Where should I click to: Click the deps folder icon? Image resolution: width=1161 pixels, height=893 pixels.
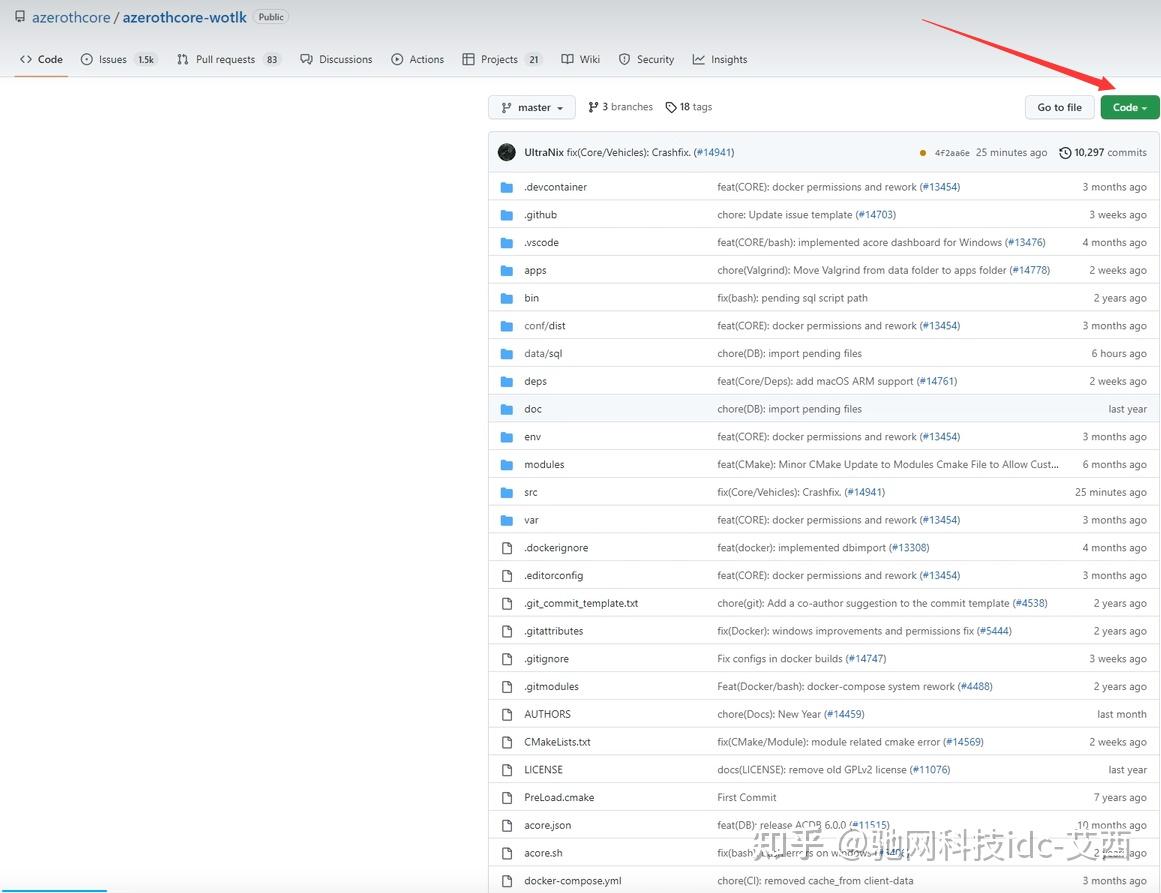pyautogui.click(x=506, y=381)
